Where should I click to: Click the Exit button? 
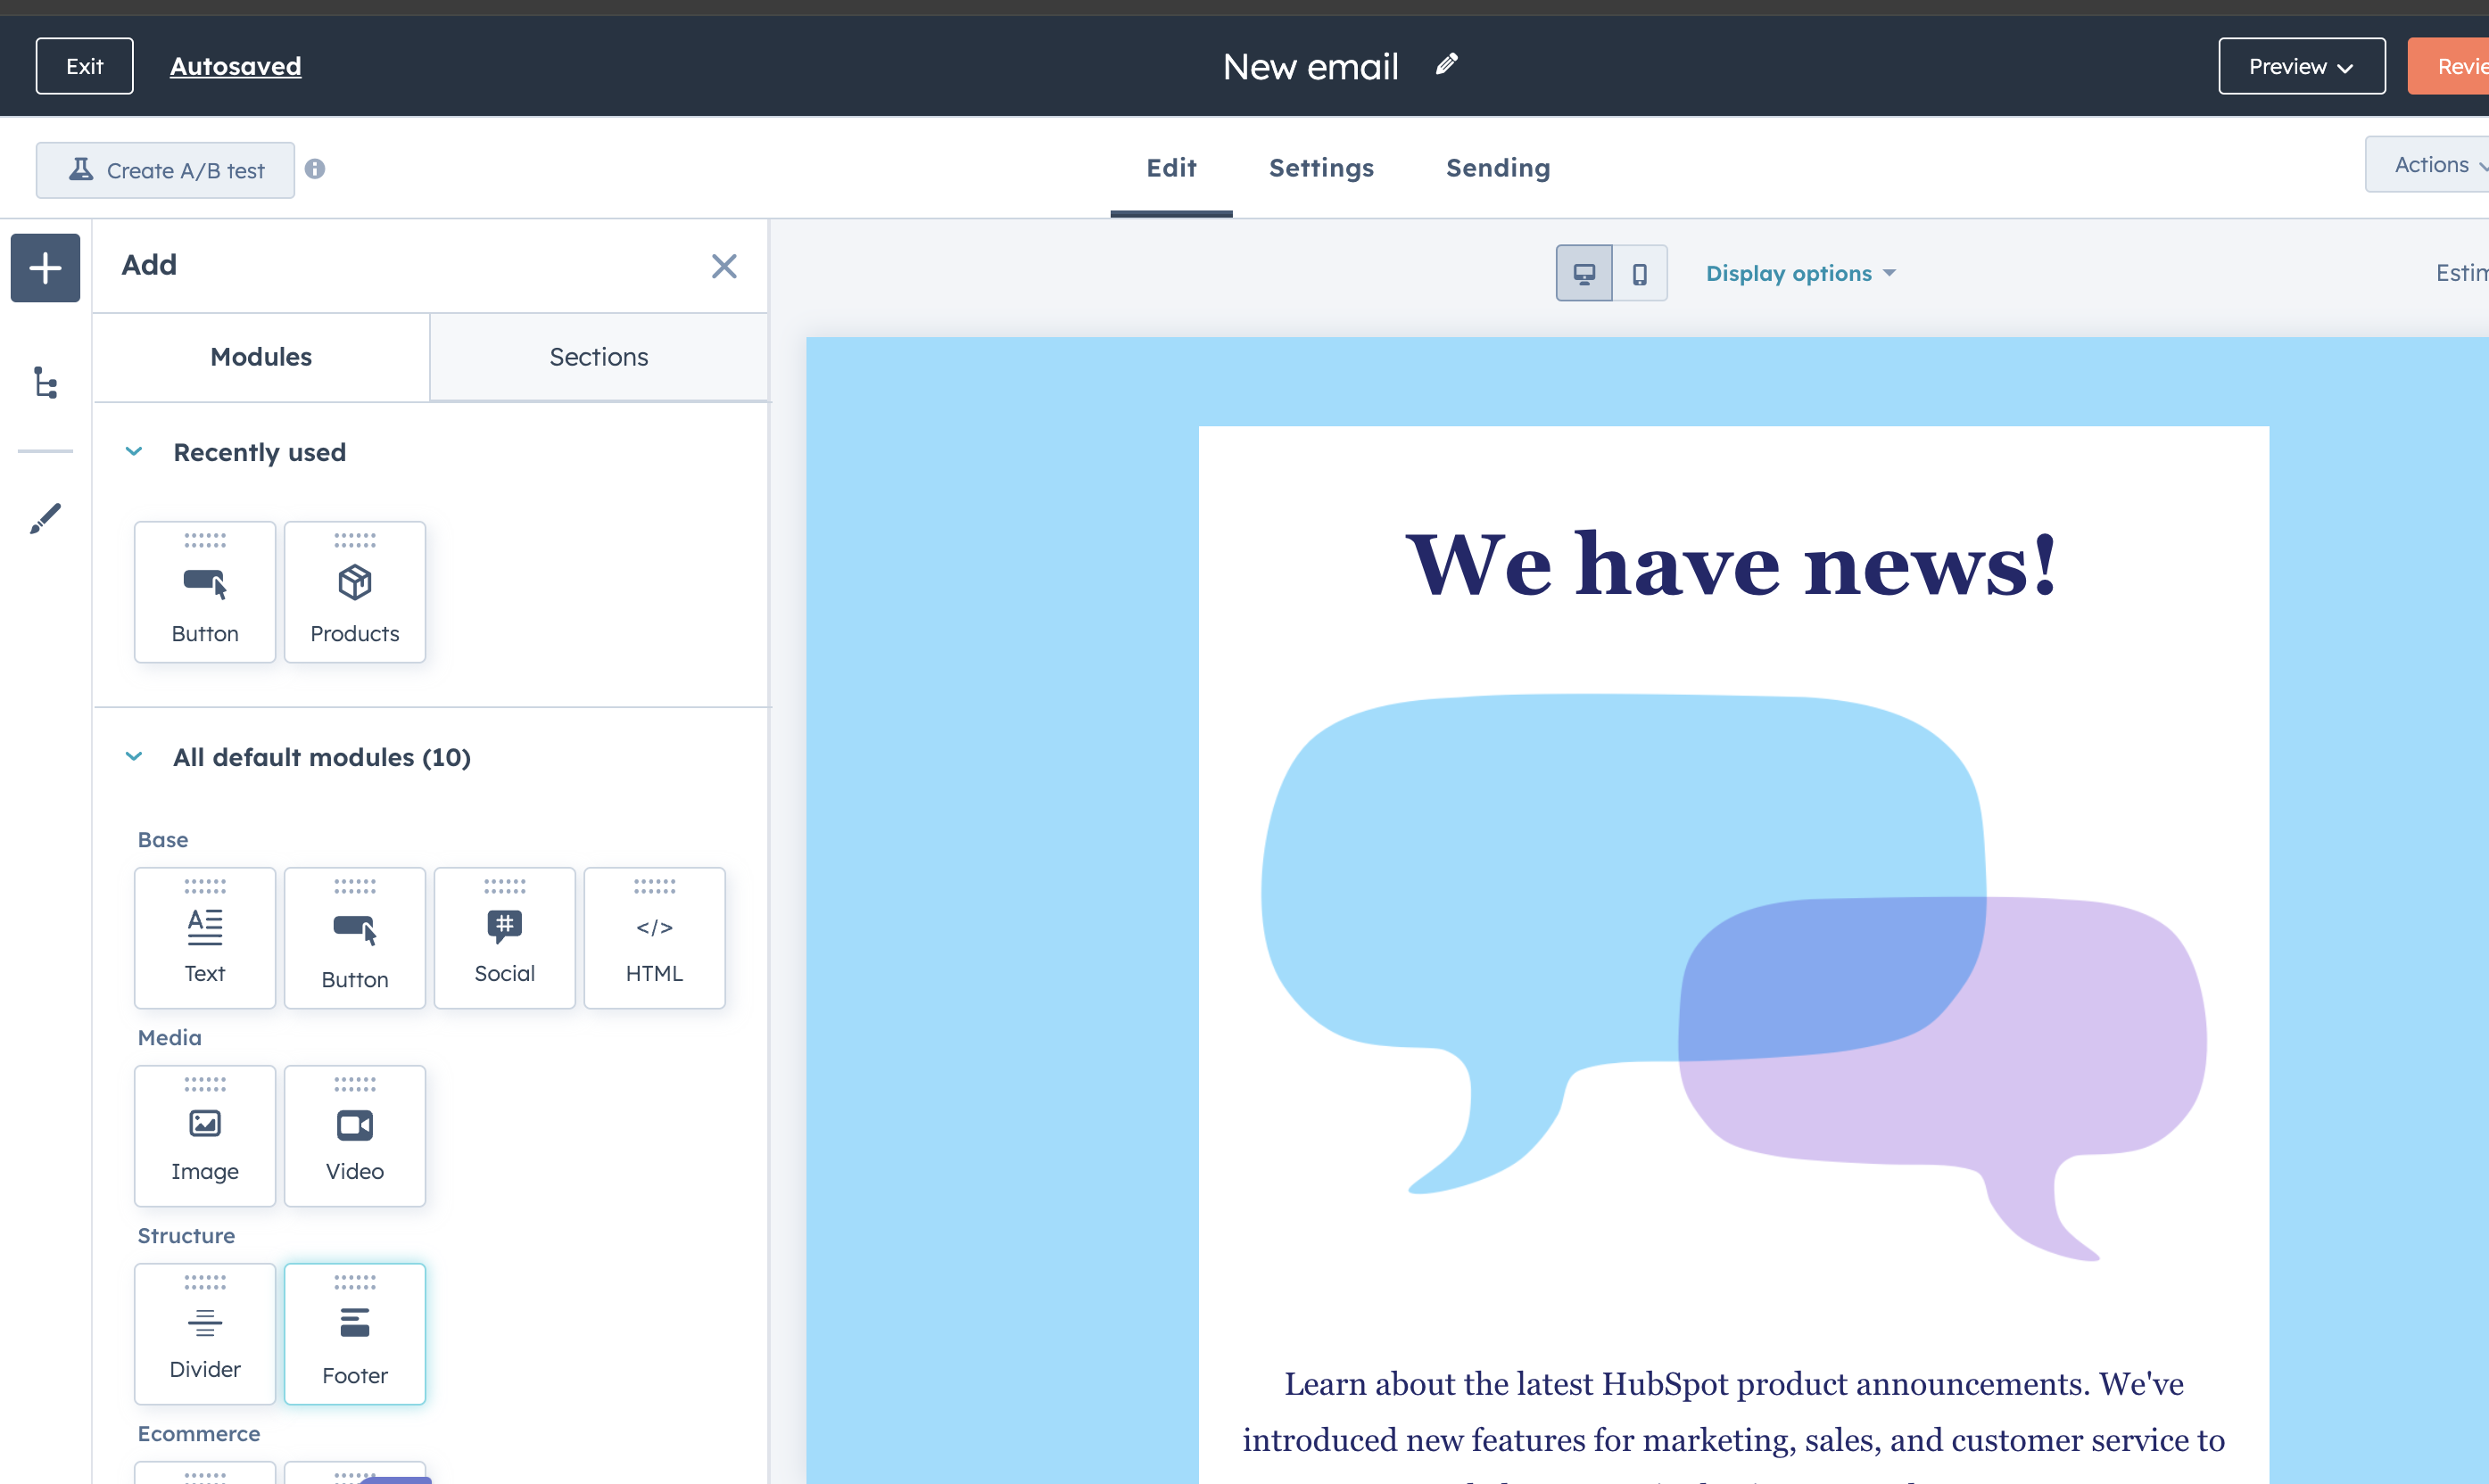(85, 66)
